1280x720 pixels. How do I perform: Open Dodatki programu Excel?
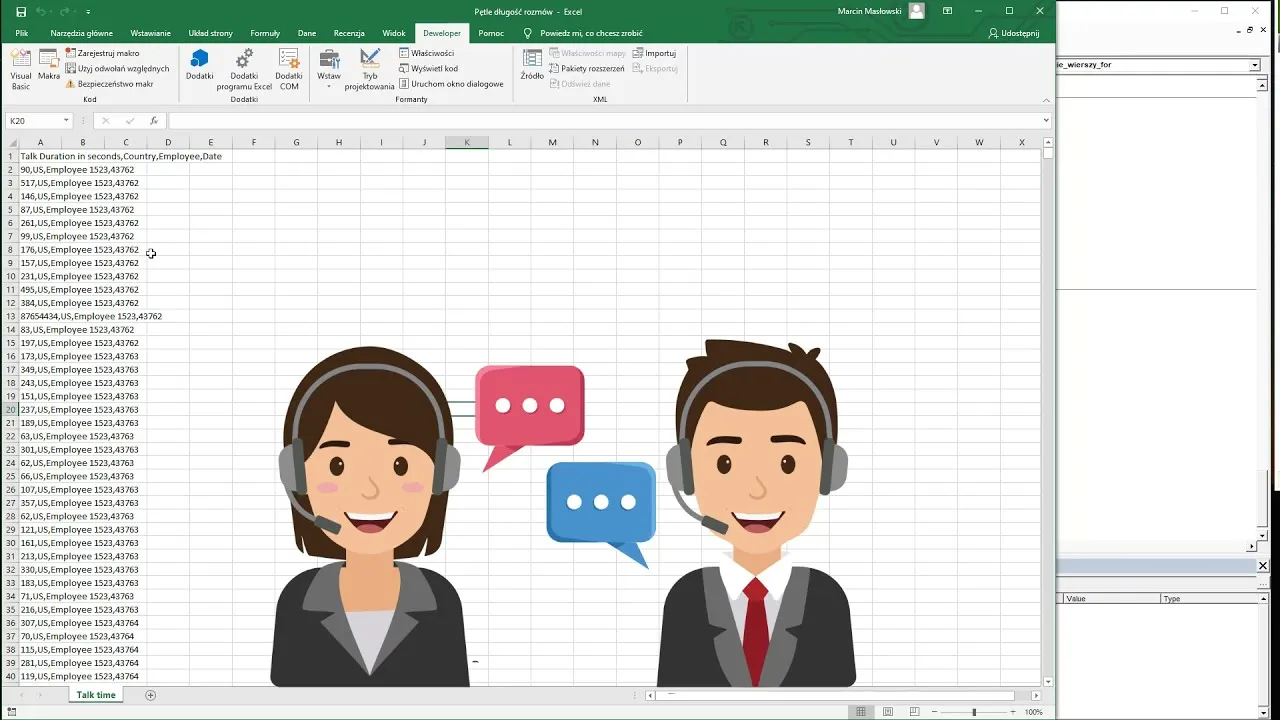point(244,68)
